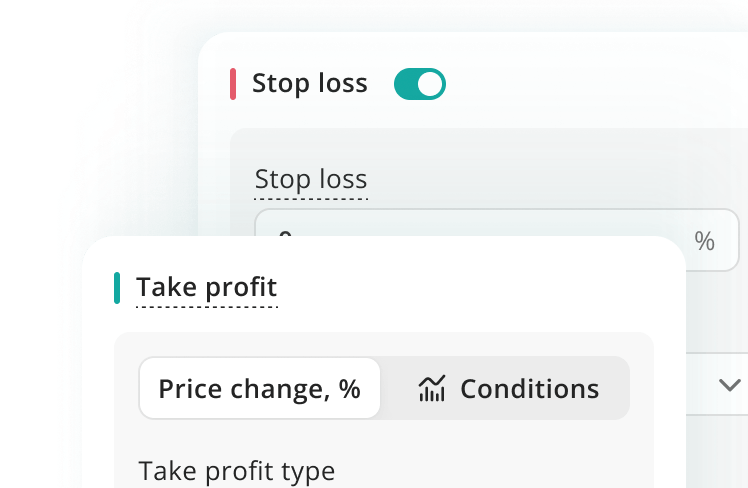Click the bar-chart icon beside Conditions
The height and width of the screenshot is (488, 748).
click(x=431, y=388)
